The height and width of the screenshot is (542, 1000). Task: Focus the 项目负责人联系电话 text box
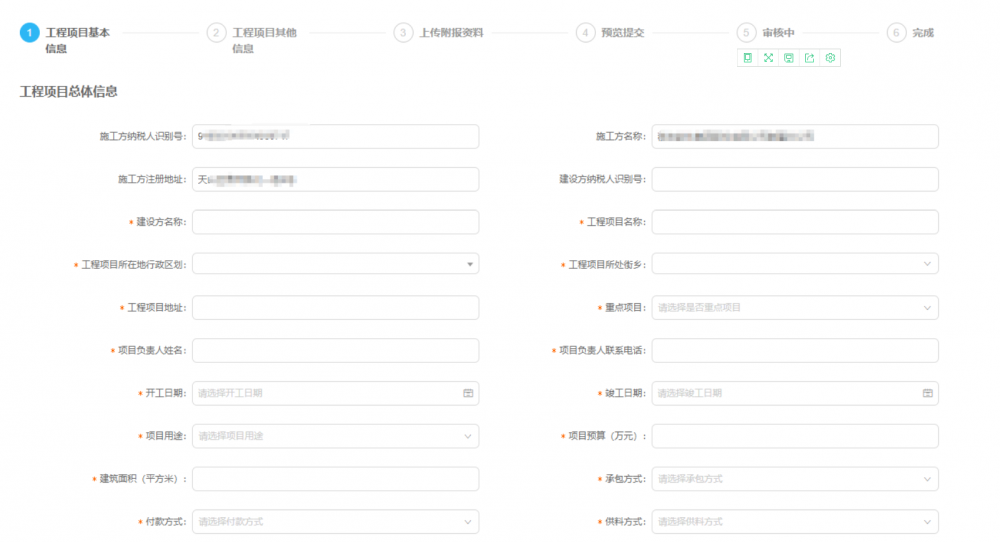point(795,351)
